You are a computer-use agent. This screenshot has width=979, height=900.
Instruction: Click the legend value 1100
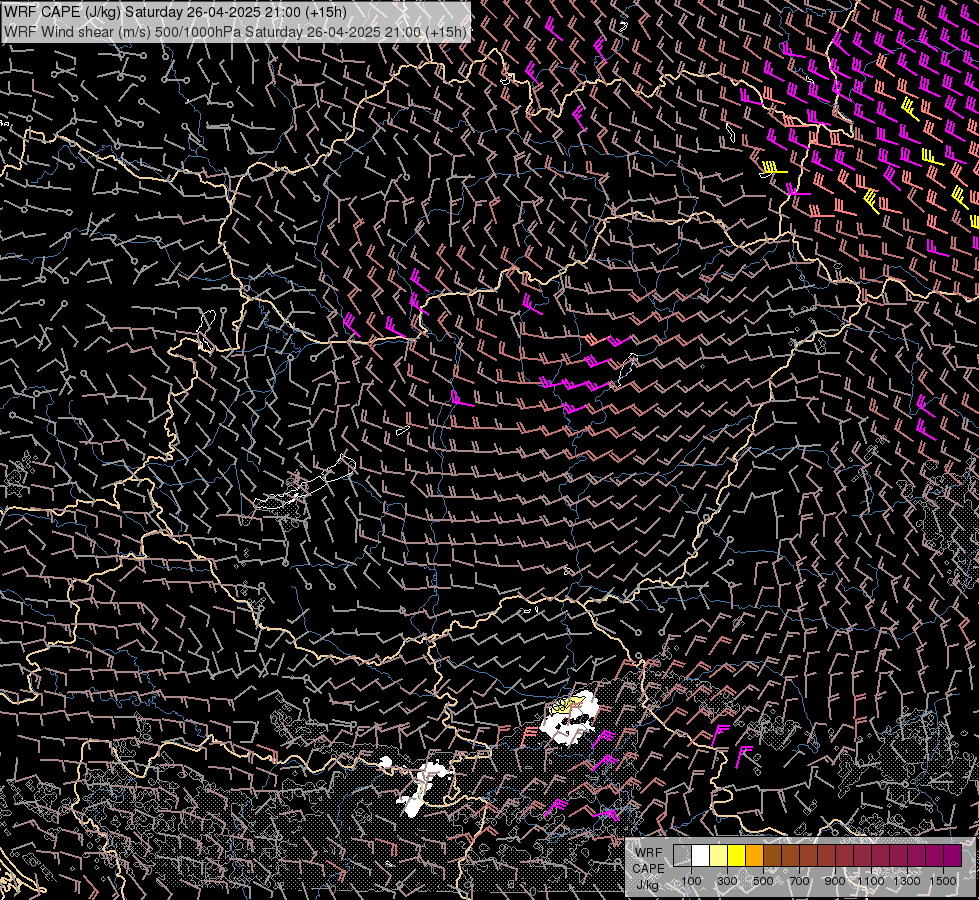870,881
